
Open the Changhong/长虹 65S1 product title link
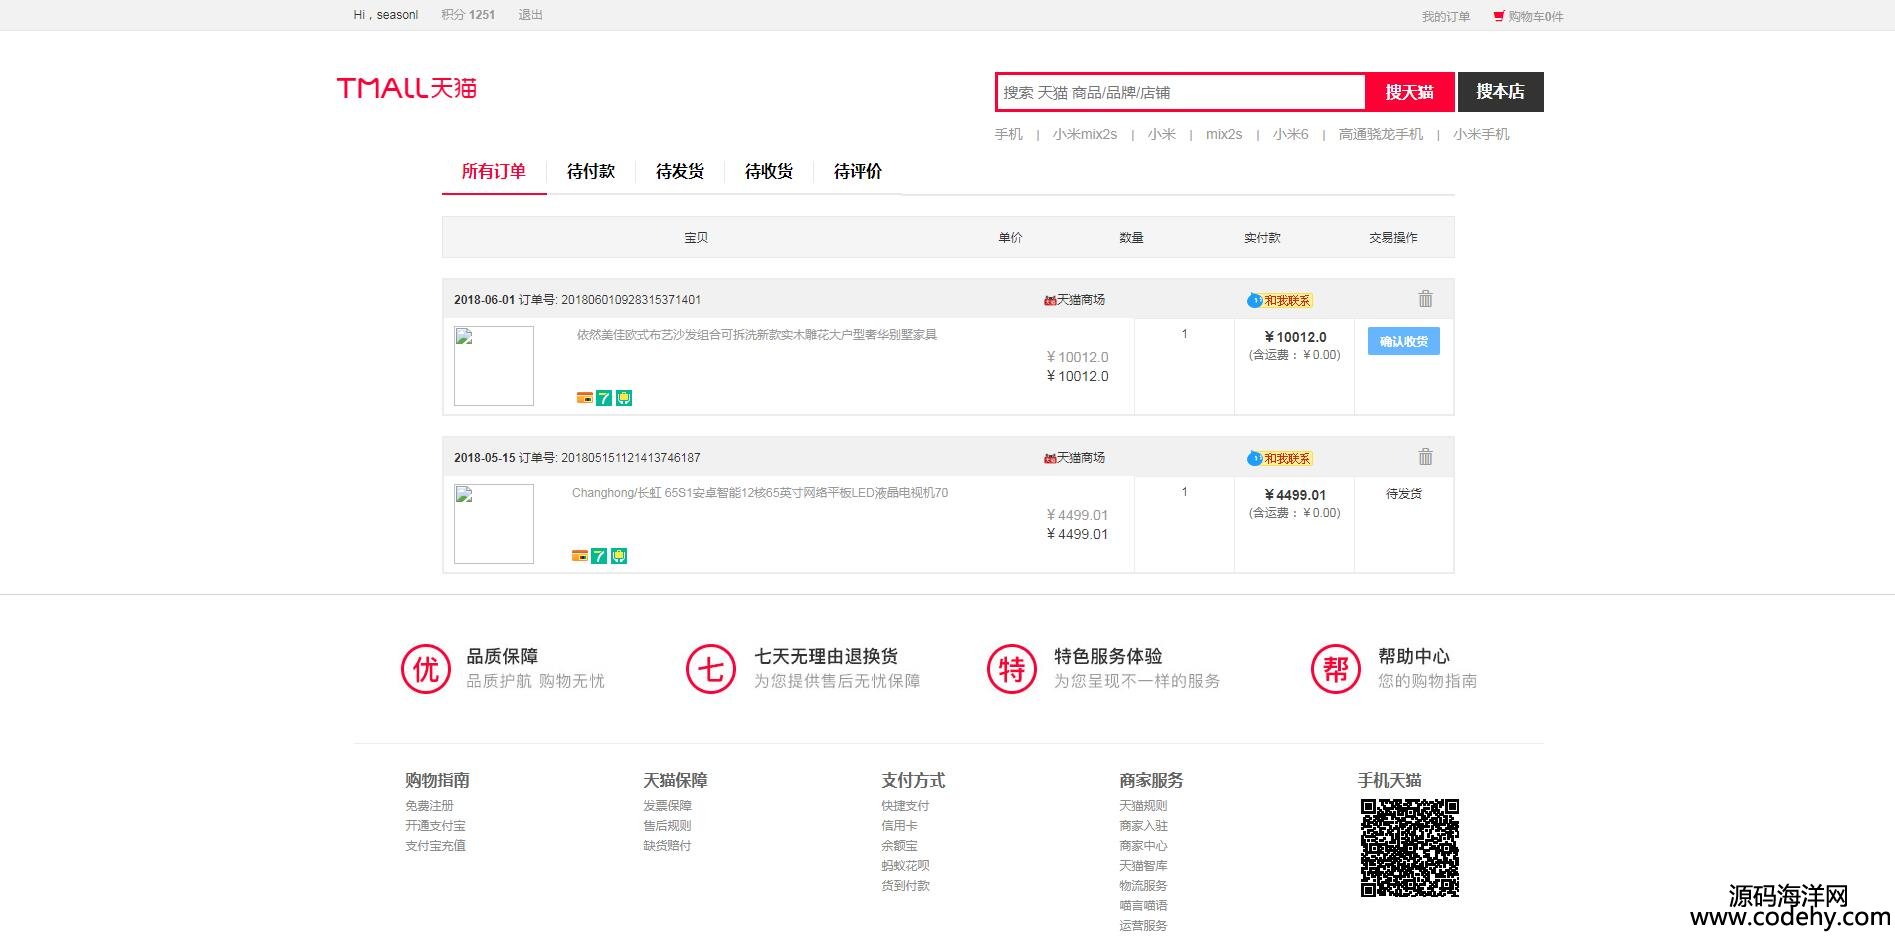coord(760,493)
